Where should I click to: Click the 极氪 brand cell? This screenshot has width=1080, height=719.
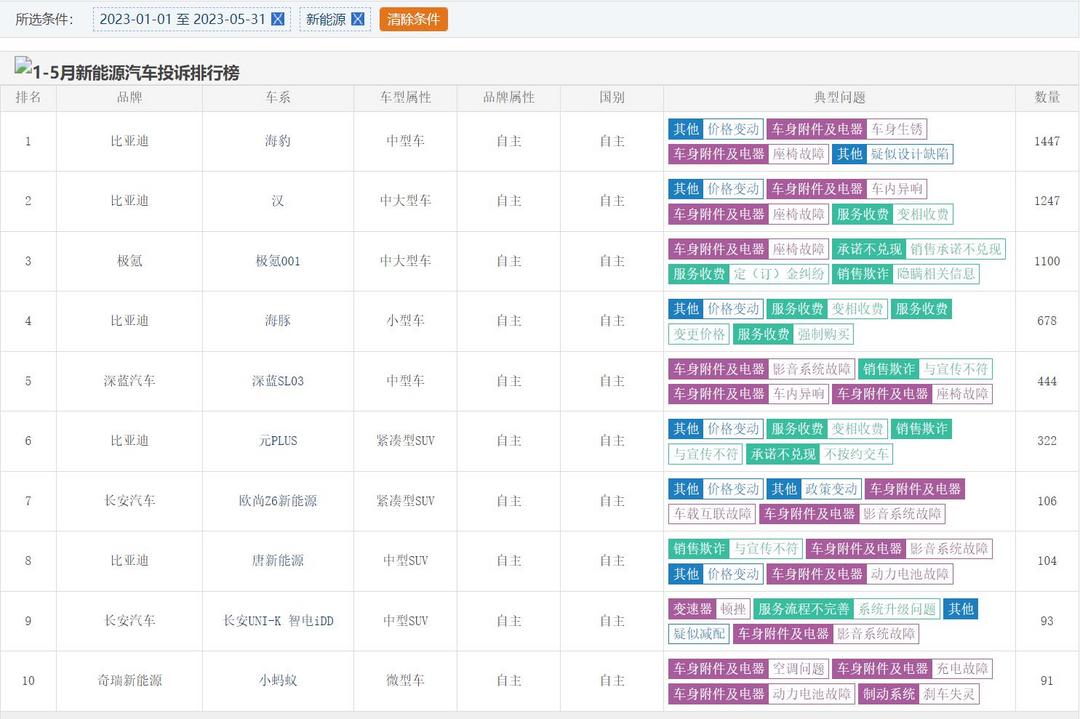point(129,261)
